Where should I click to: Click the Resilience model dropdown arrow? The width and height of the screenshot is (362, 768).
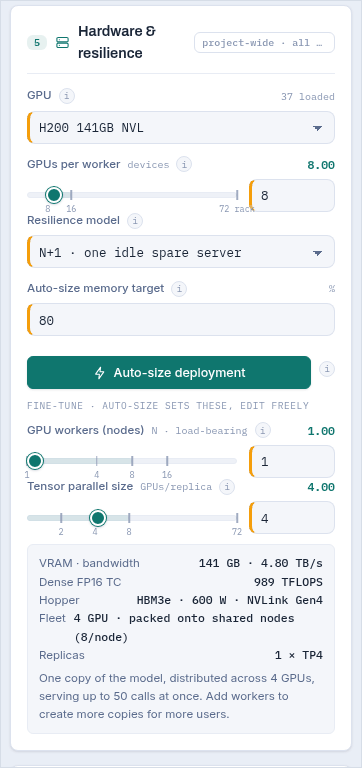317,253
